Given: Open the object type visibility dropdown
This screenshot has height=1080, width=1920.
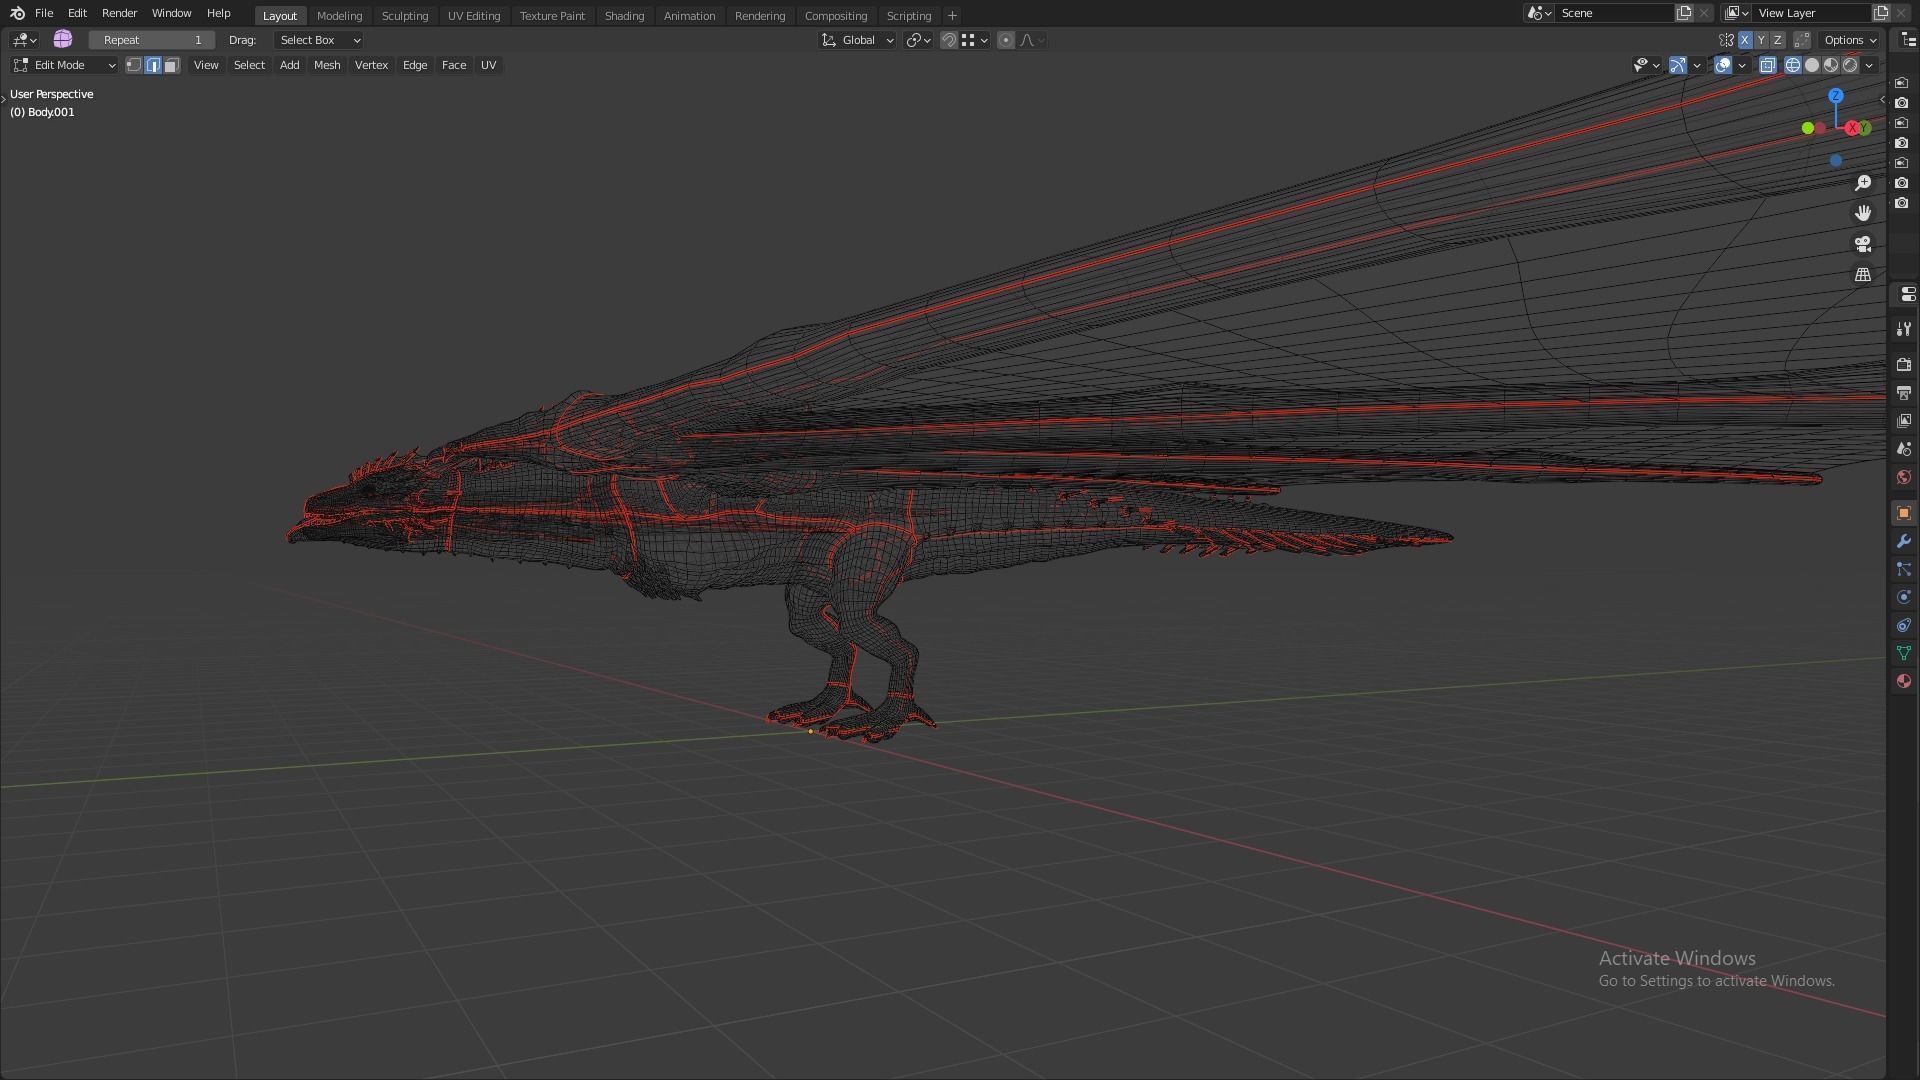Looking at the screenshot, I should (x=1646, y=65).
